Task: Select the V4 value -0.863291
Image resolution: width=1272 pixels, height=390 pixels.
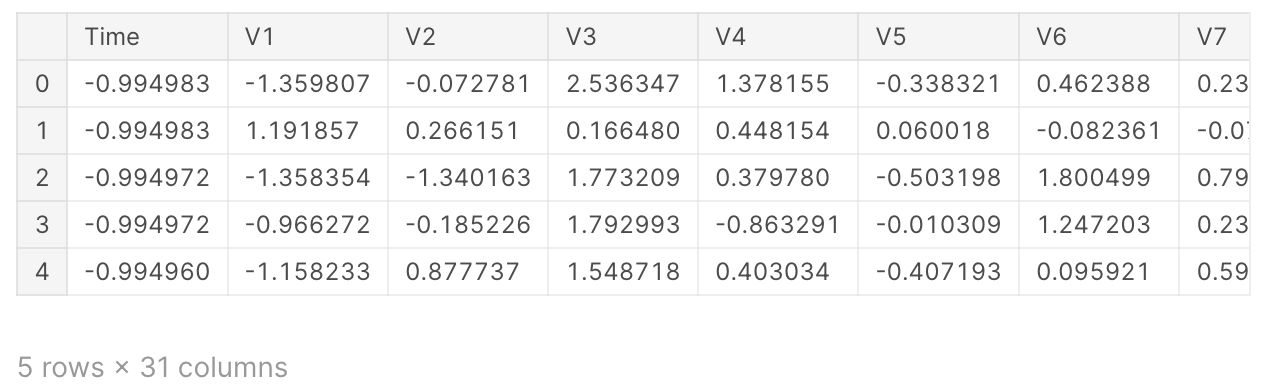Action: tap(779, 225)
